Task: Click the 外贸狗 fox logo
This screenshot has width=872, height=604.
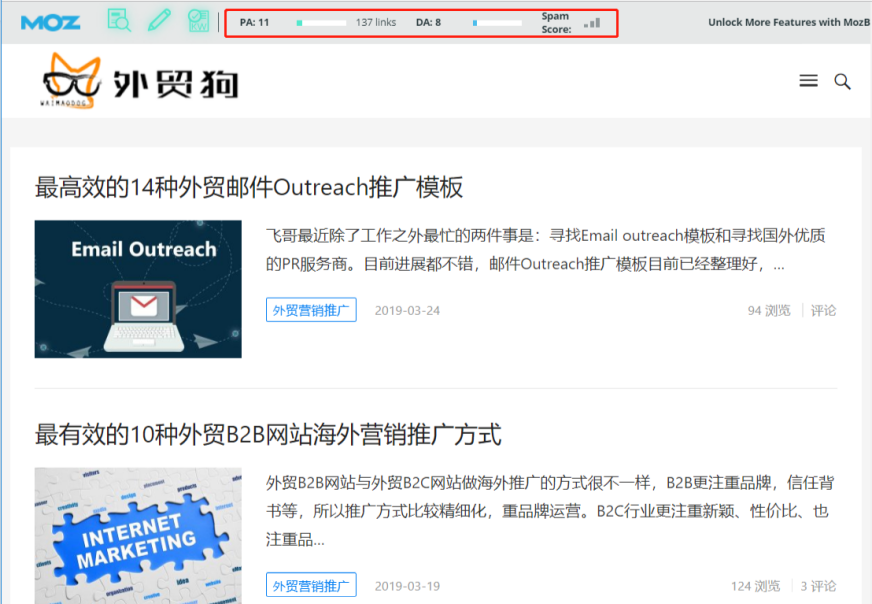Action: (71, 80)
